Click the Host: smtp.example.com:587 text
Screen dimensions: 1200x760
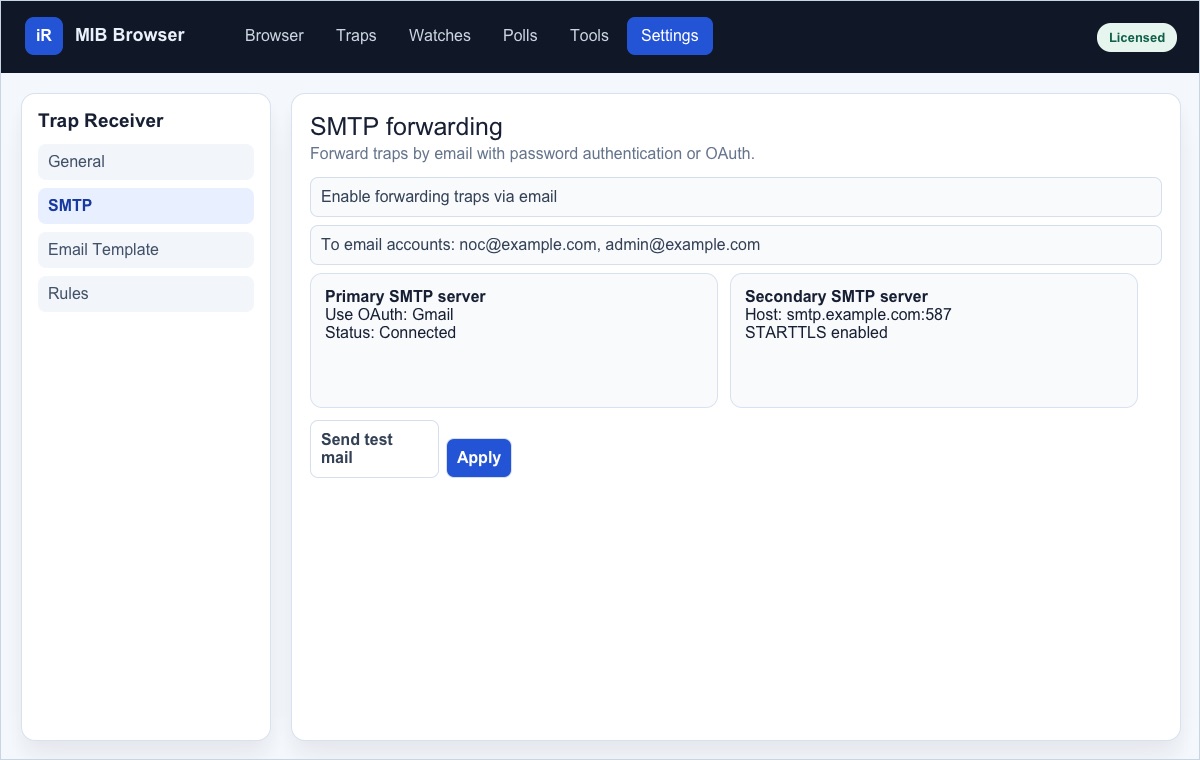click(x=848, y=315)
